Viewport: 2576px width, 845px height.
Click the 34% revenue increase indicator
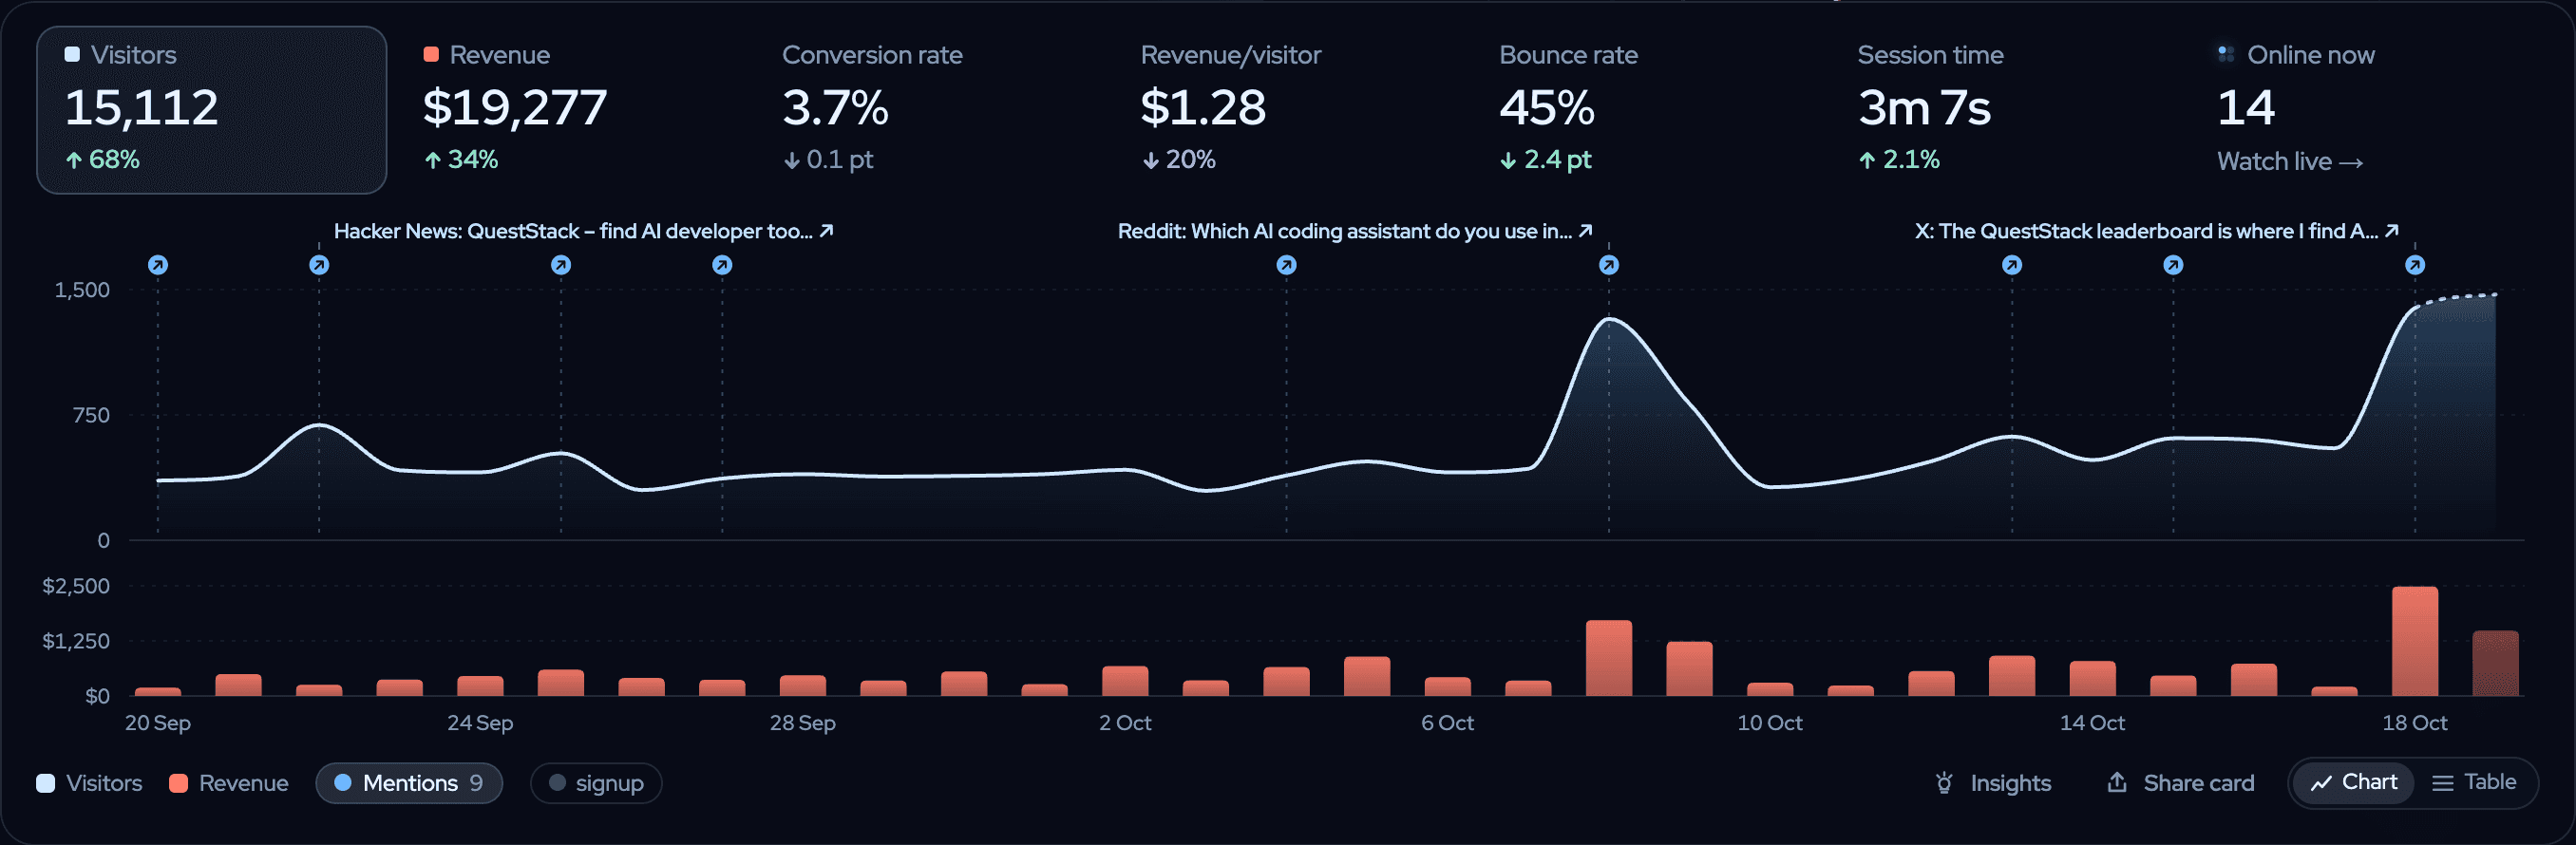coord(461,159)
